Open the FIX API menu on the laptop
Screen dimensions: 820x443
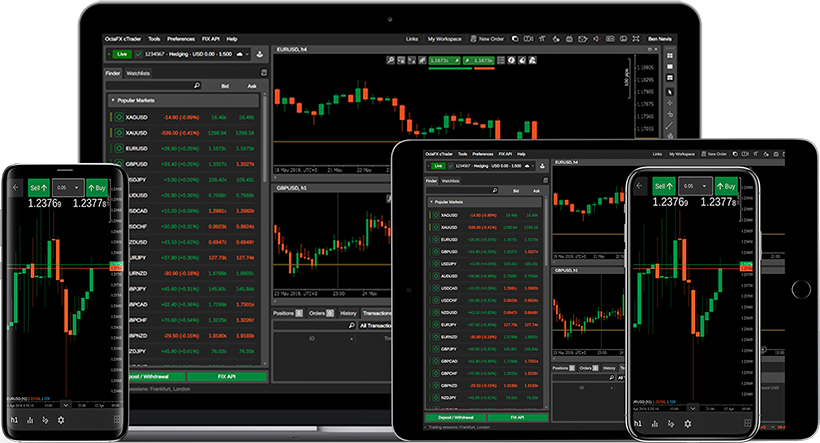(211, 39)
